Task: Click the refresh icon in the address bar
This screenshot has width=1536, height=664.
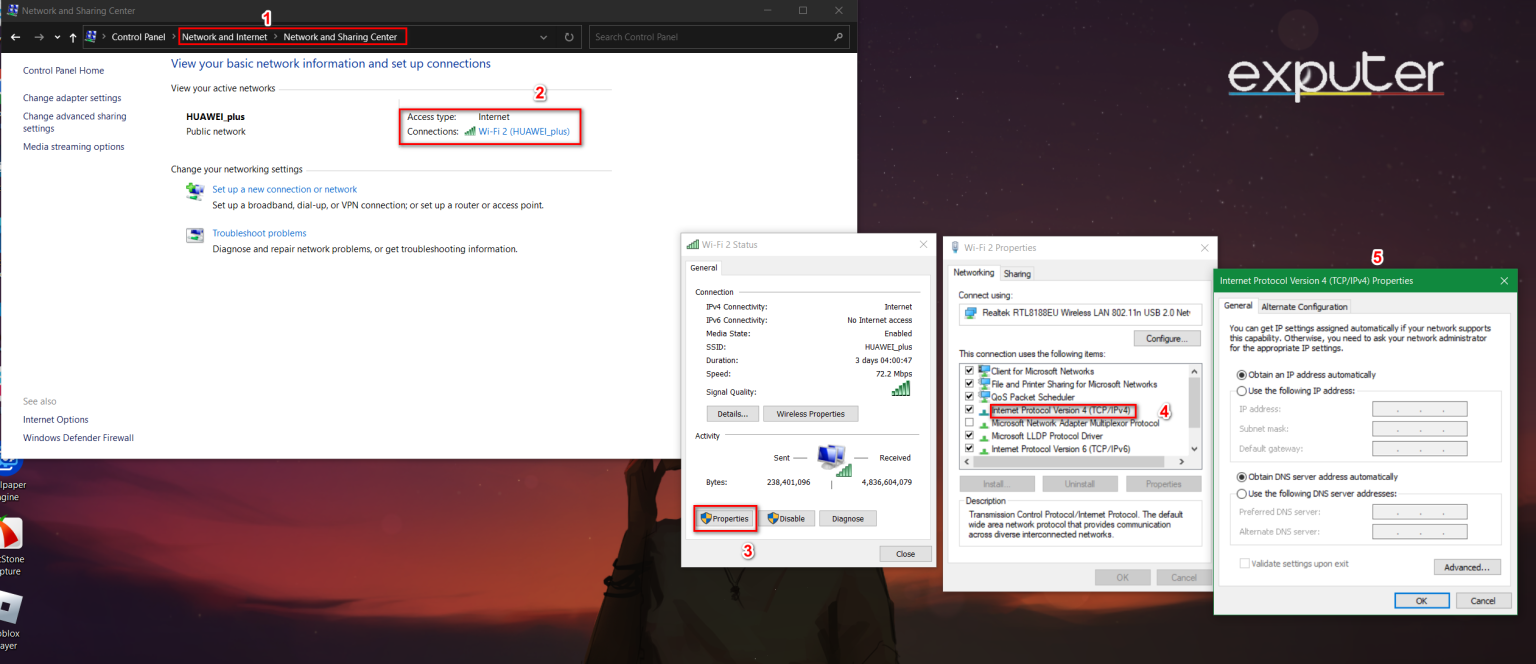Action: coord(568,36)
